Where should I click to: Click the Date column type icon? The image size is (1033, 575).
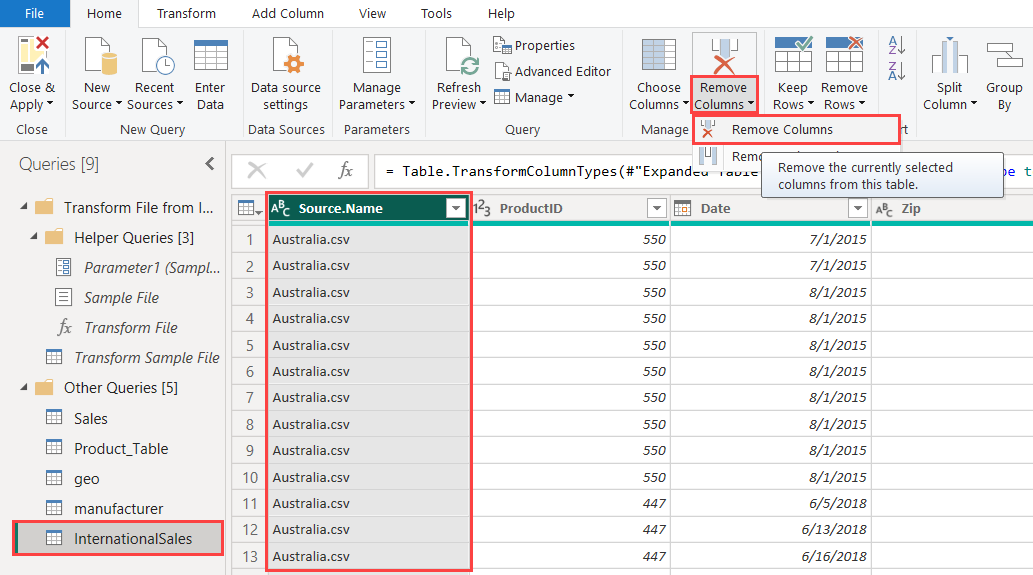pos(683,209)
